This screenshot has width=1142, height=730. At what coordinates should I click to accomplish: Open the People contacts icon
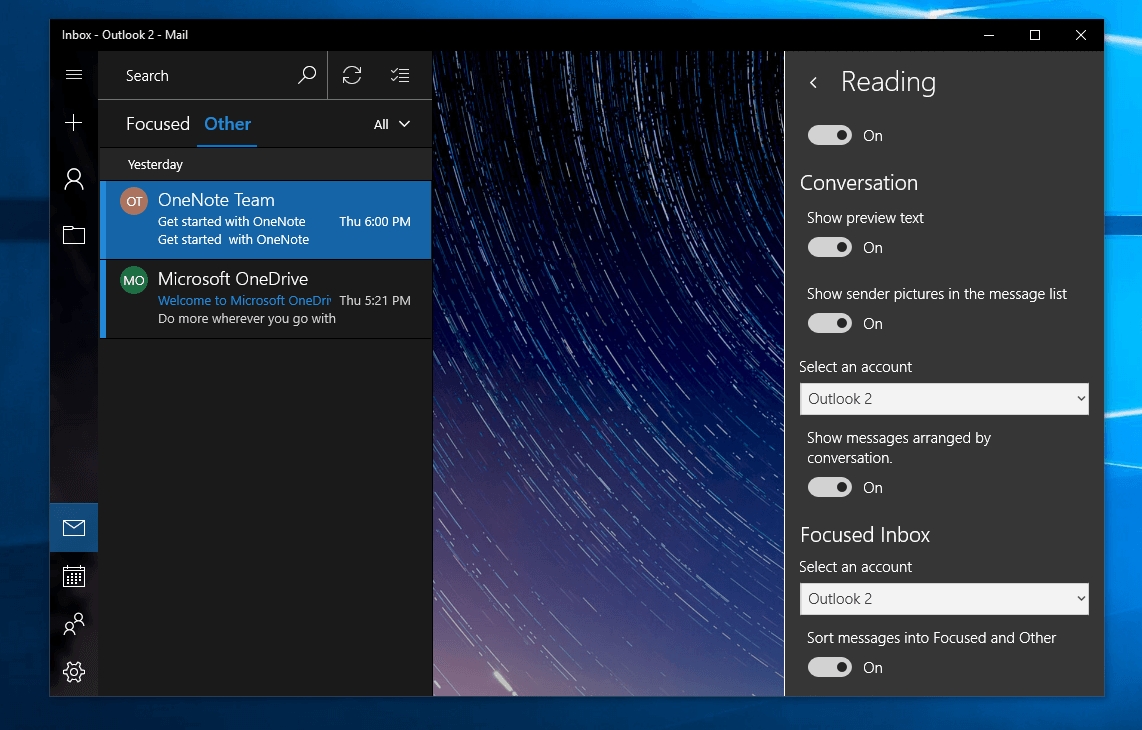[74, 624]
